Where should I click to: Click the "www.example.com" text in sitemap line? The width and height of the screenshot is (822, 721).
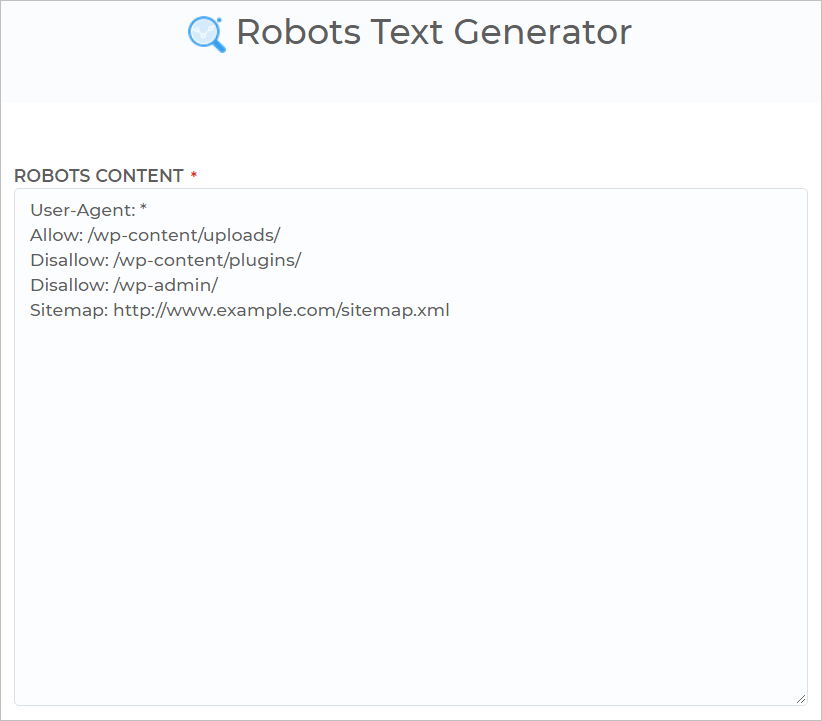pos(251,310)
